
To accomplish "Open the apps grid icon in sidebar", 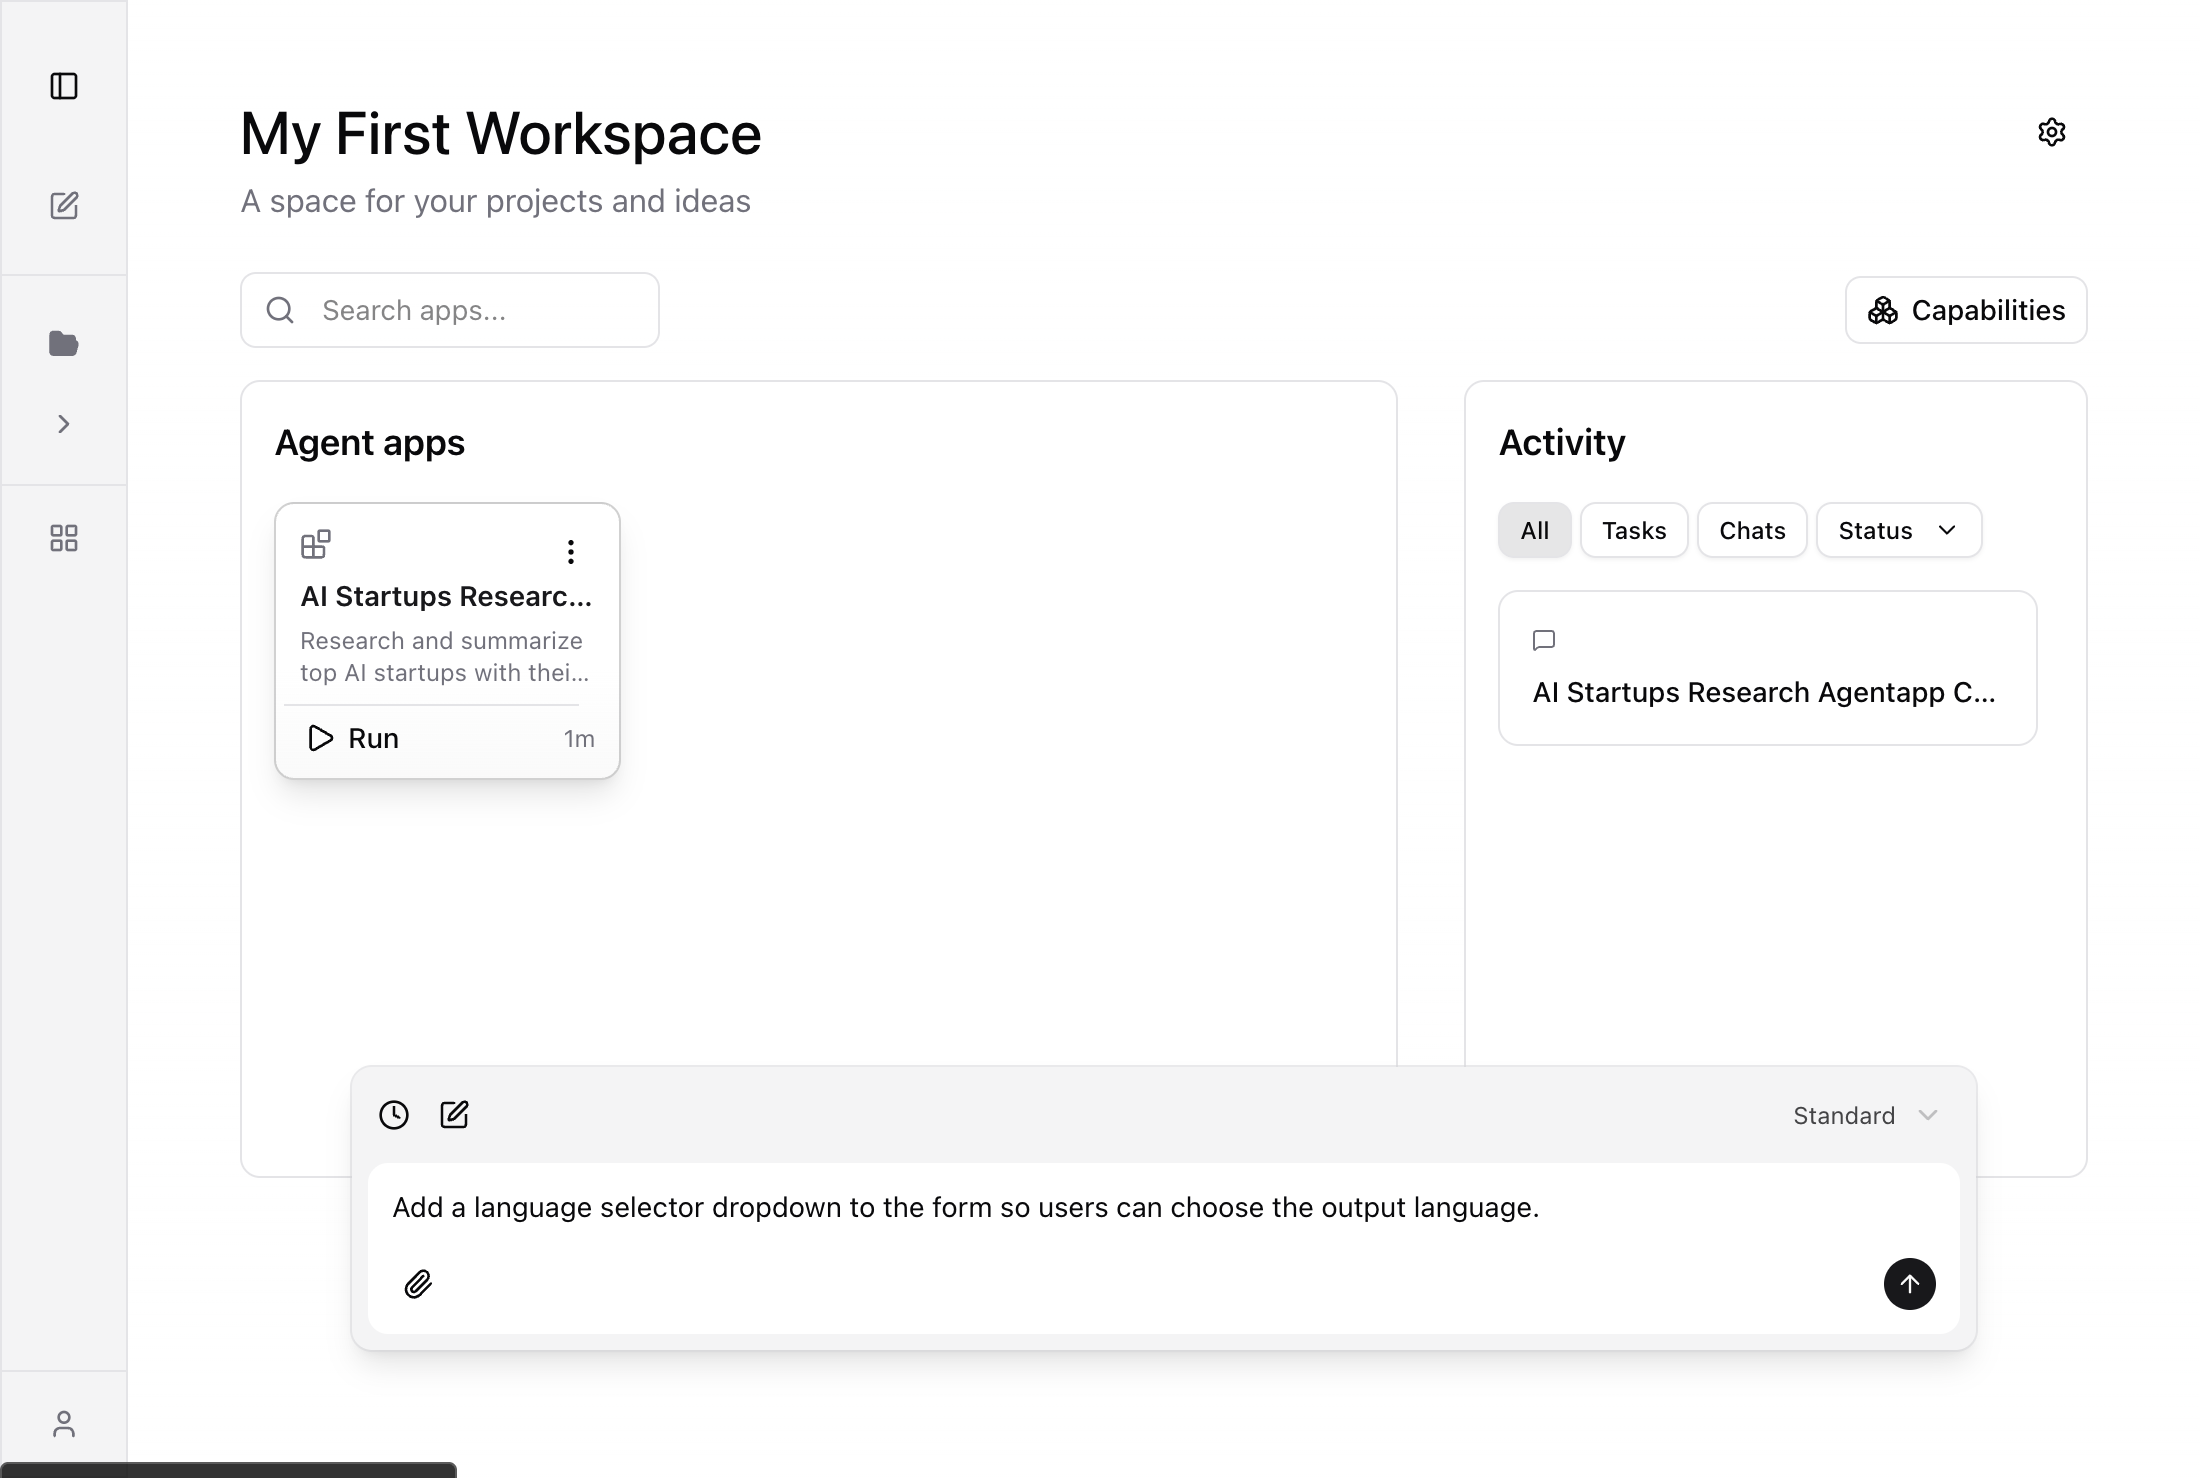I will coord(64,539).
